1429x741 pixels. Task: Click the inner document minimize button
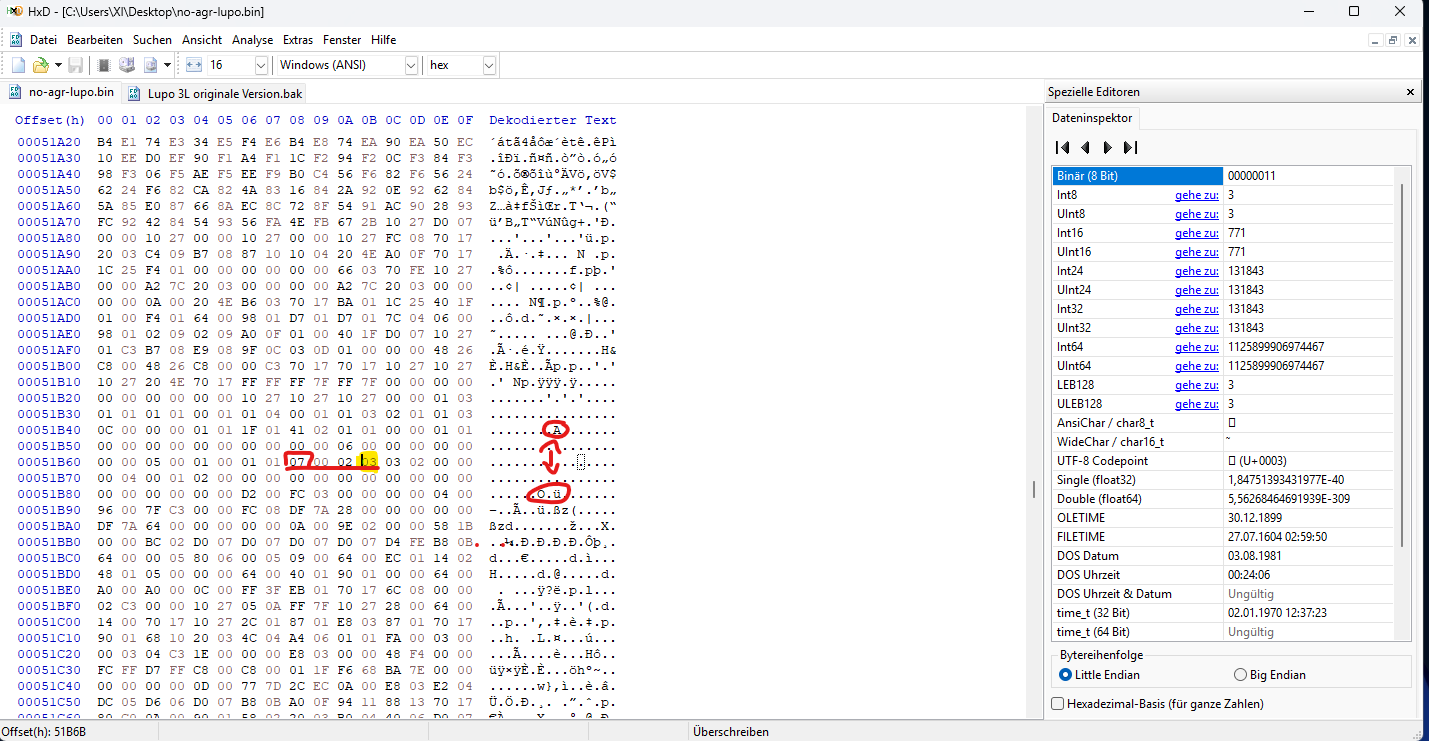[x=1378, y=40]
